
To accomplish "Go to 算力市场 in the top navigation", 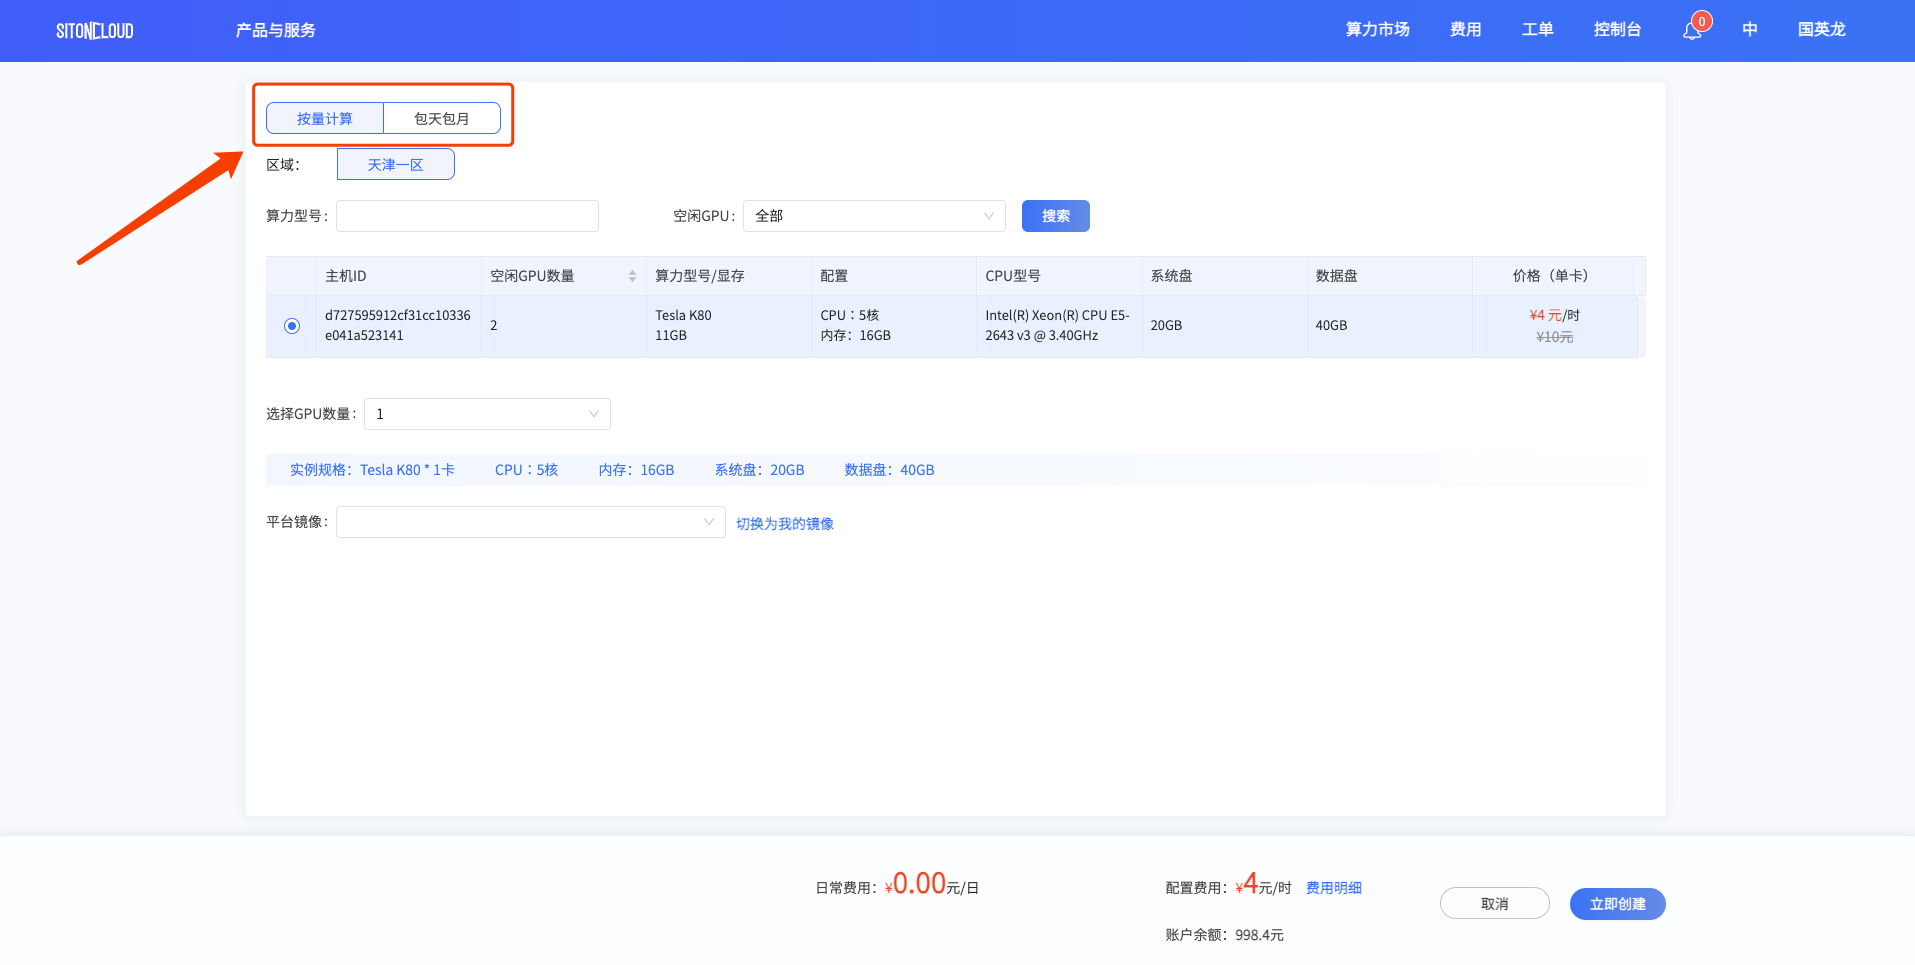I will click(1378, 30).
